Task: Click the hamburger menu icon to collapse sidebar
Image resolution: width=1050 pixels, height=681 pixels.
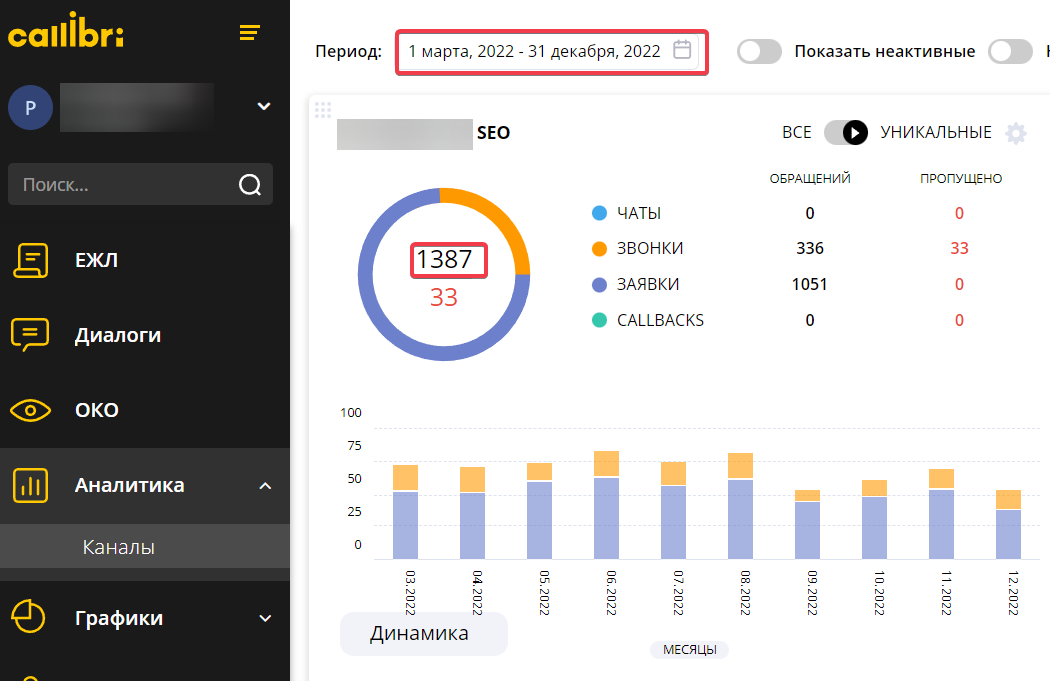Action: point(250,33)
